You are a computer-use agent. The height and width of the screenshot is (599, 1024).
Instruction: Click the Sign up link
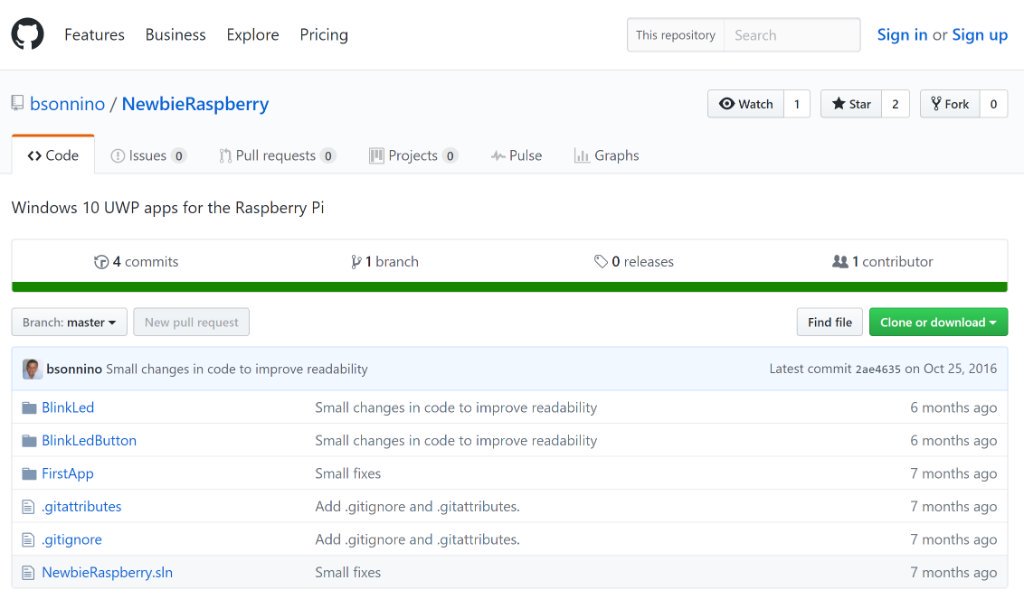click(x=980, y=35)
